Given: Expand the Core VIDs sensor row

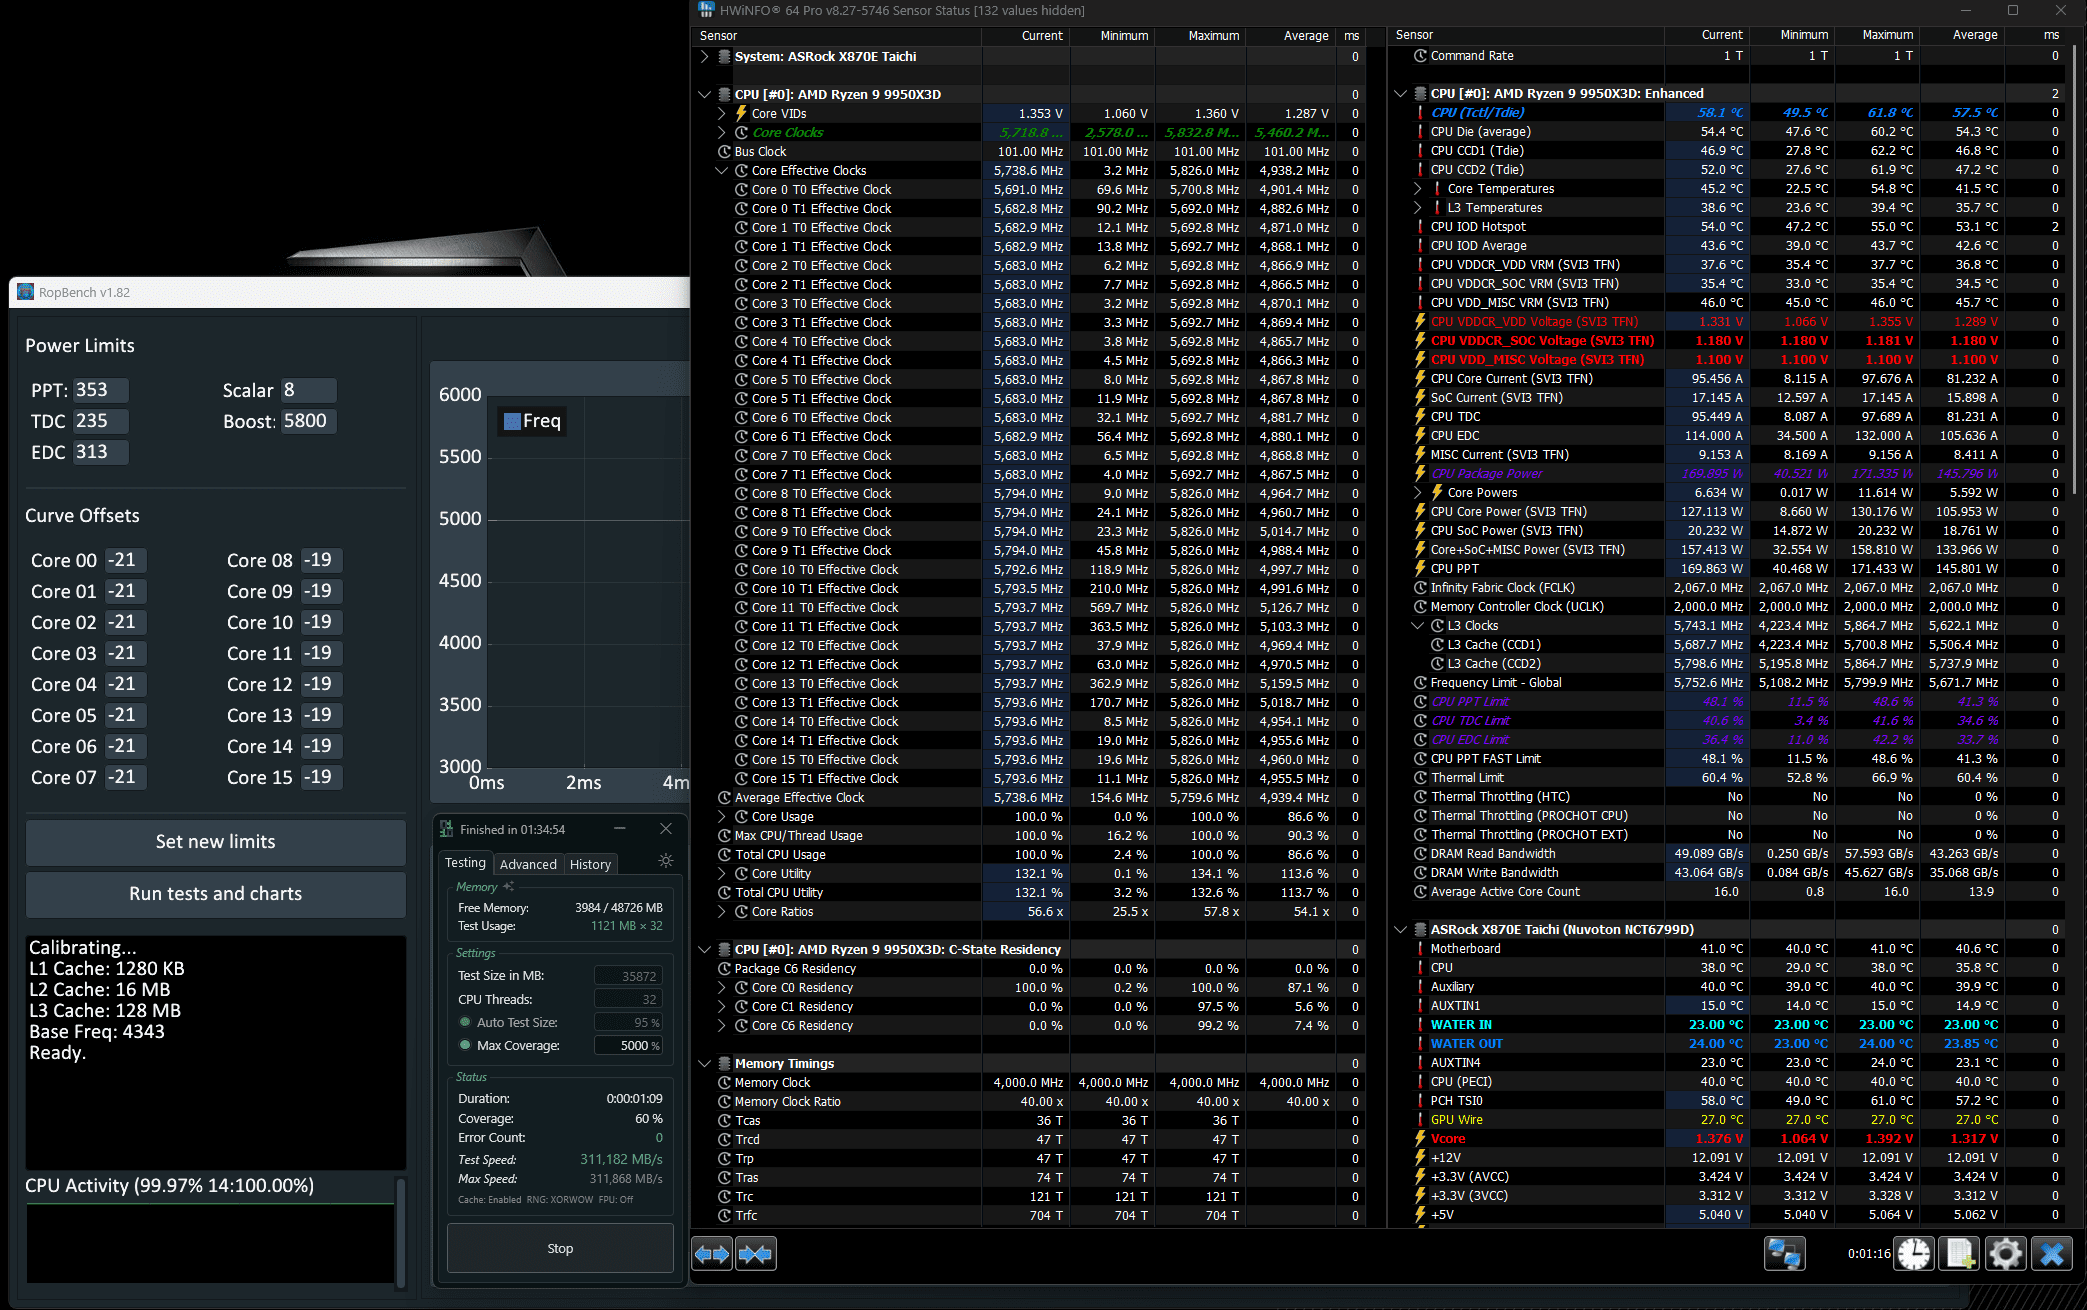Looking at the screenshot, I should pos(722,114).
